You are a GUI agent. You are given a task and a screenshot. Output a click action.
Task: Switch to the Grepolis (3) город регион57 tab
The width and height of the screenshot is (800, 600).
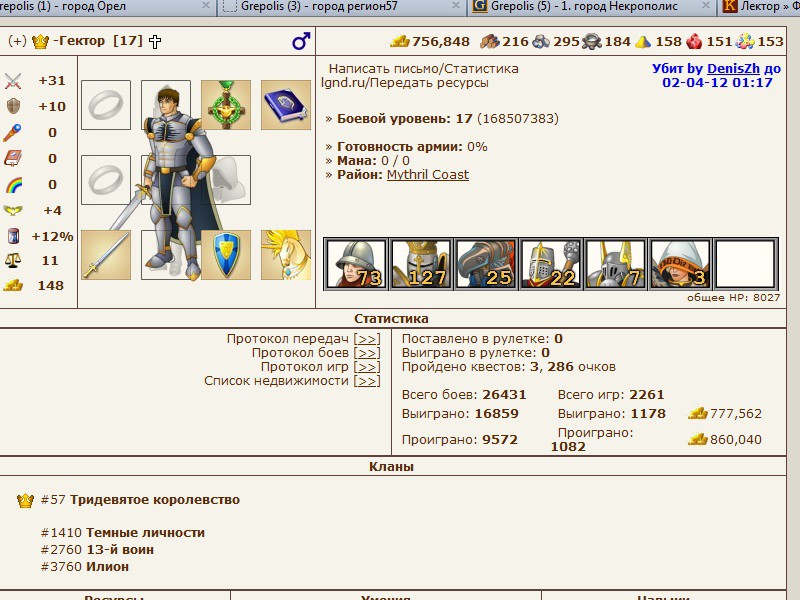coord(342,7)
